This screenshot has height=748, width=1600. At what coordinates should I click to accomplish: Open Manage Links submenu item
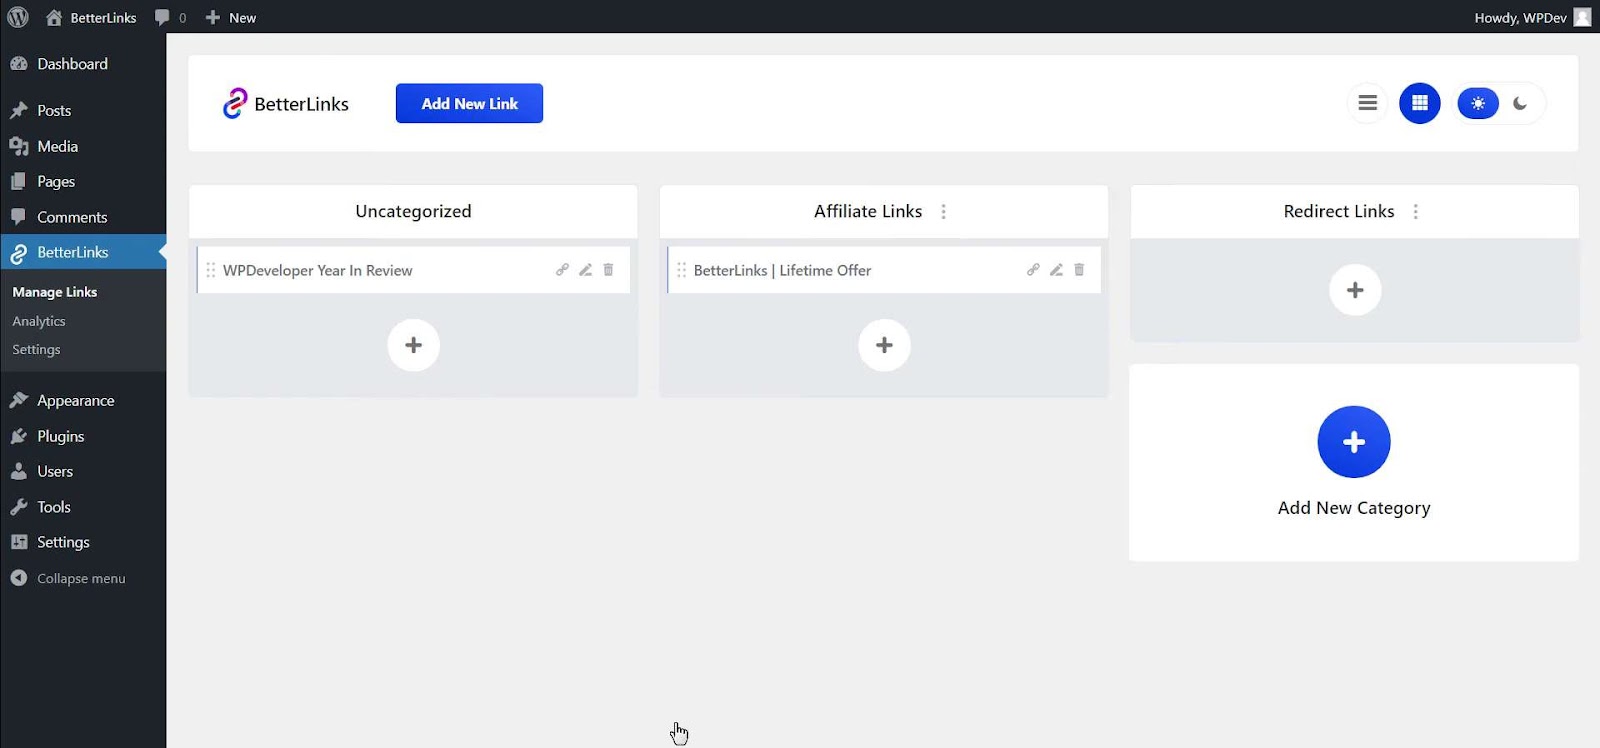click(x=55, y=292)
